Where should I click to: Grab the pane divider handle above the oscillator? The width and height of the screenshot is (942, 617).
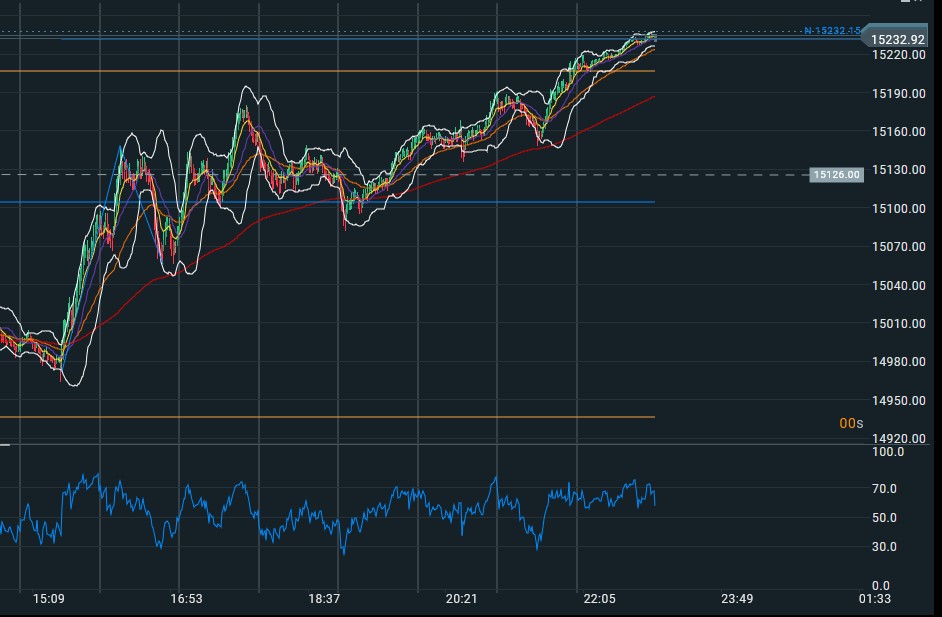(5, 445)
